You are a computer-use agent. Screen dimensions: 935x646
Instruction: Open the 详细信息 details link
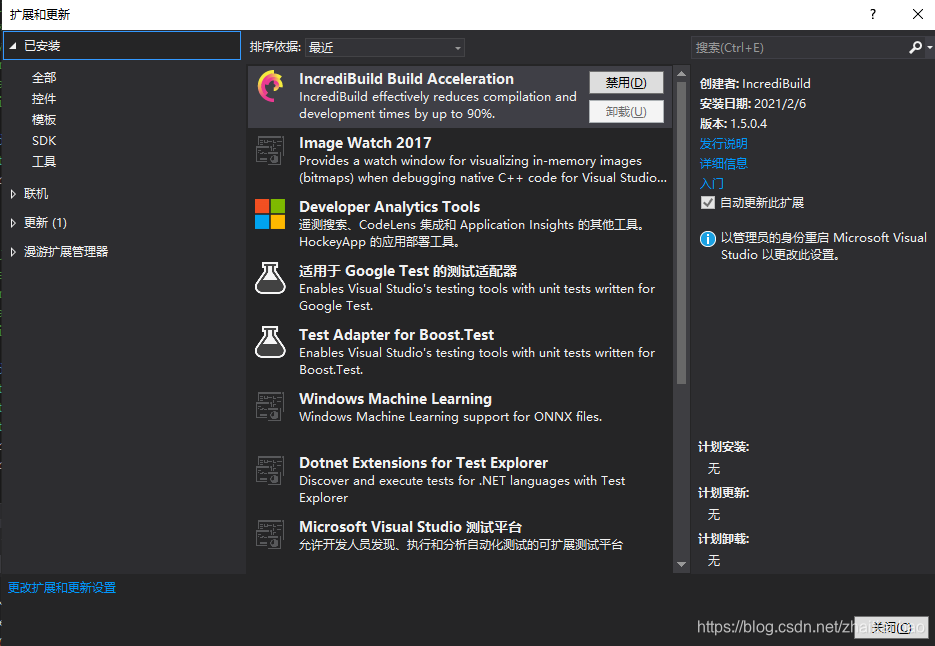click(x=723, y=163)
